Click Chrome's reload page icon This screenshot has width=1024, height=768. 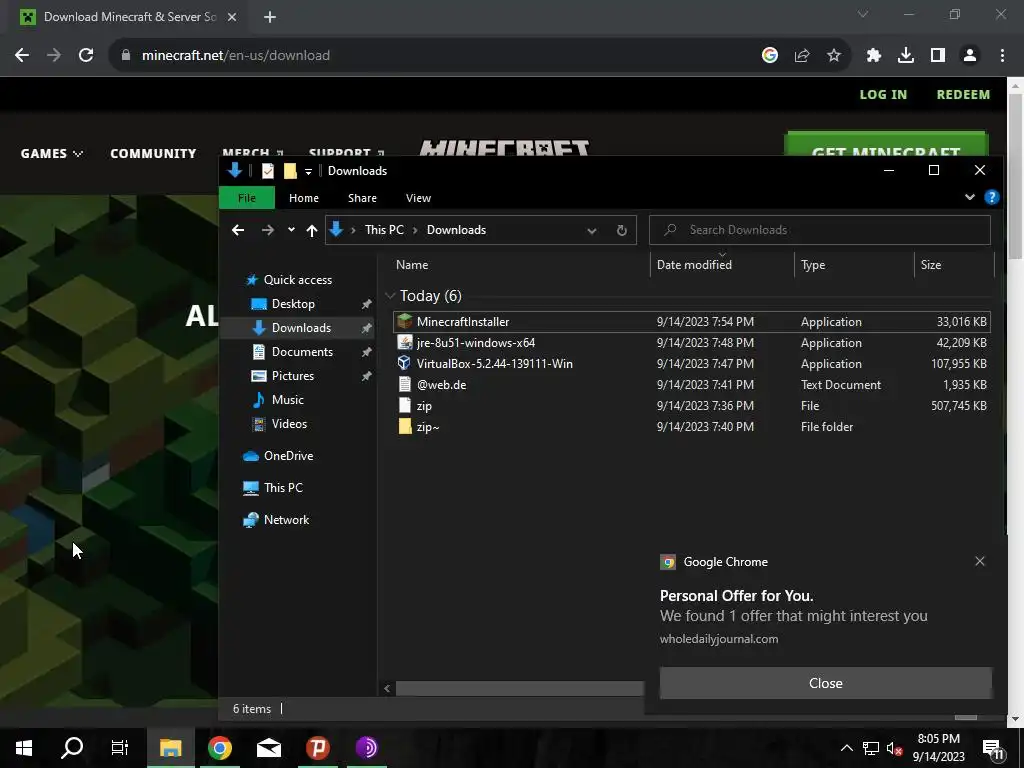[x=86, y=56]
